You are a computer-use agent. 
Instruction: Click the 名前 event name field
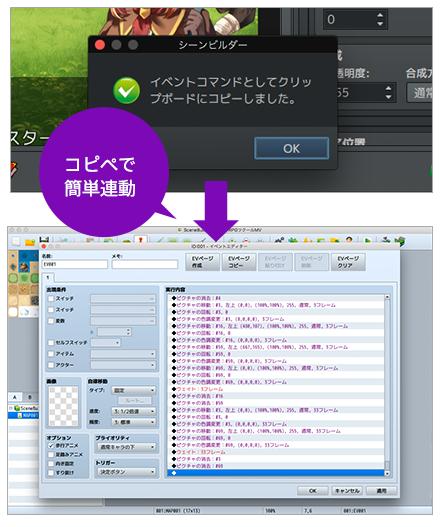click(x=75, y=265)
